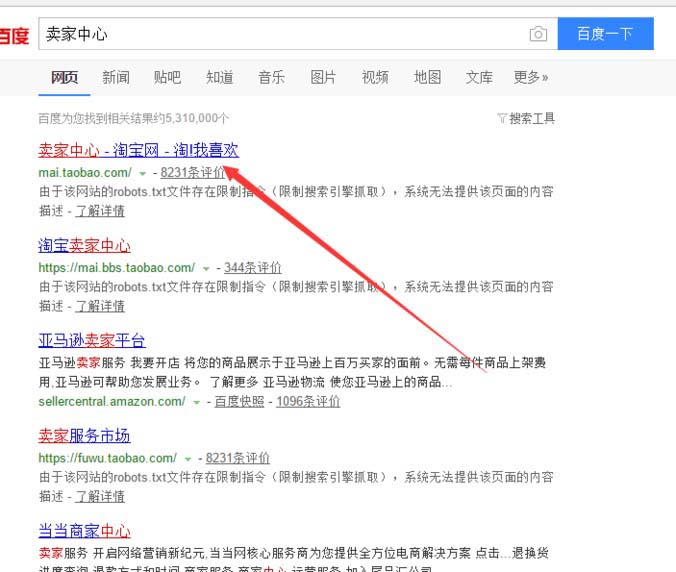Open 搜索工具 filter options
The height and width of the screenshot is (572, 676).
click(526, 118)
